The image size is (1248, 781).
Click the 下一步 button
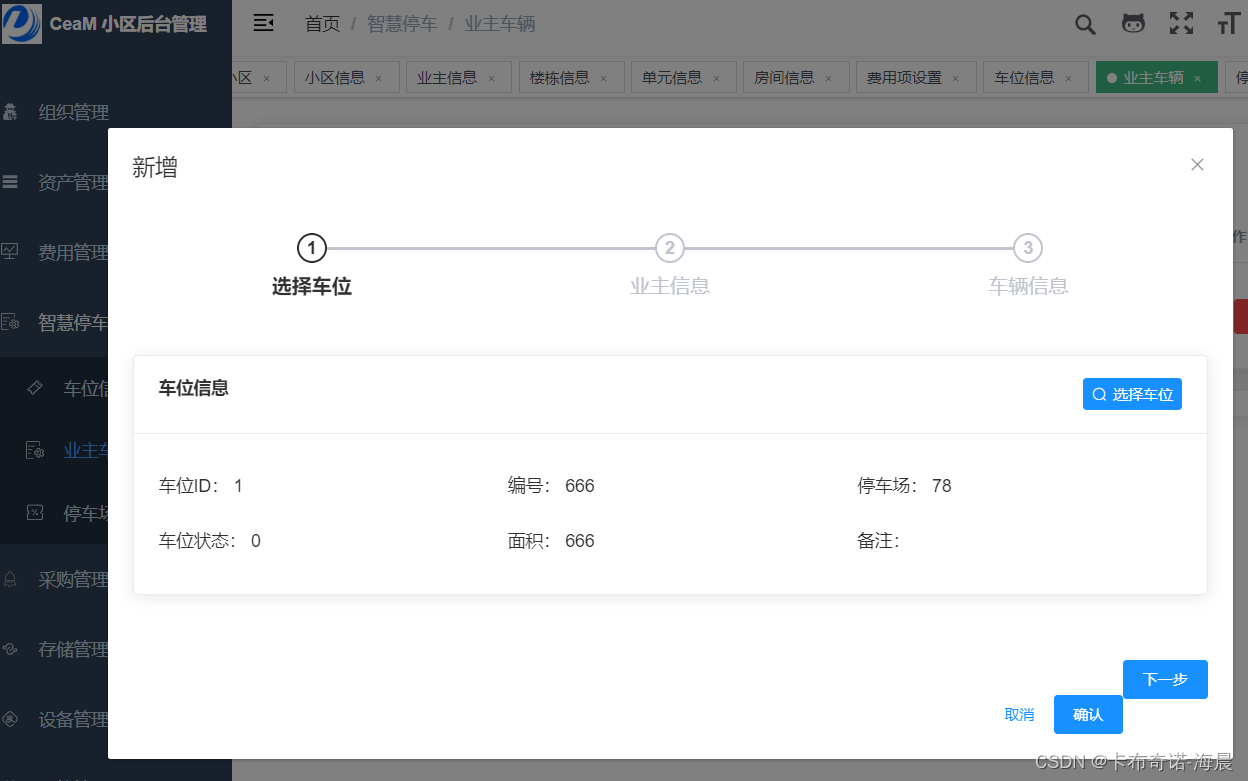tap(1165, 679)
